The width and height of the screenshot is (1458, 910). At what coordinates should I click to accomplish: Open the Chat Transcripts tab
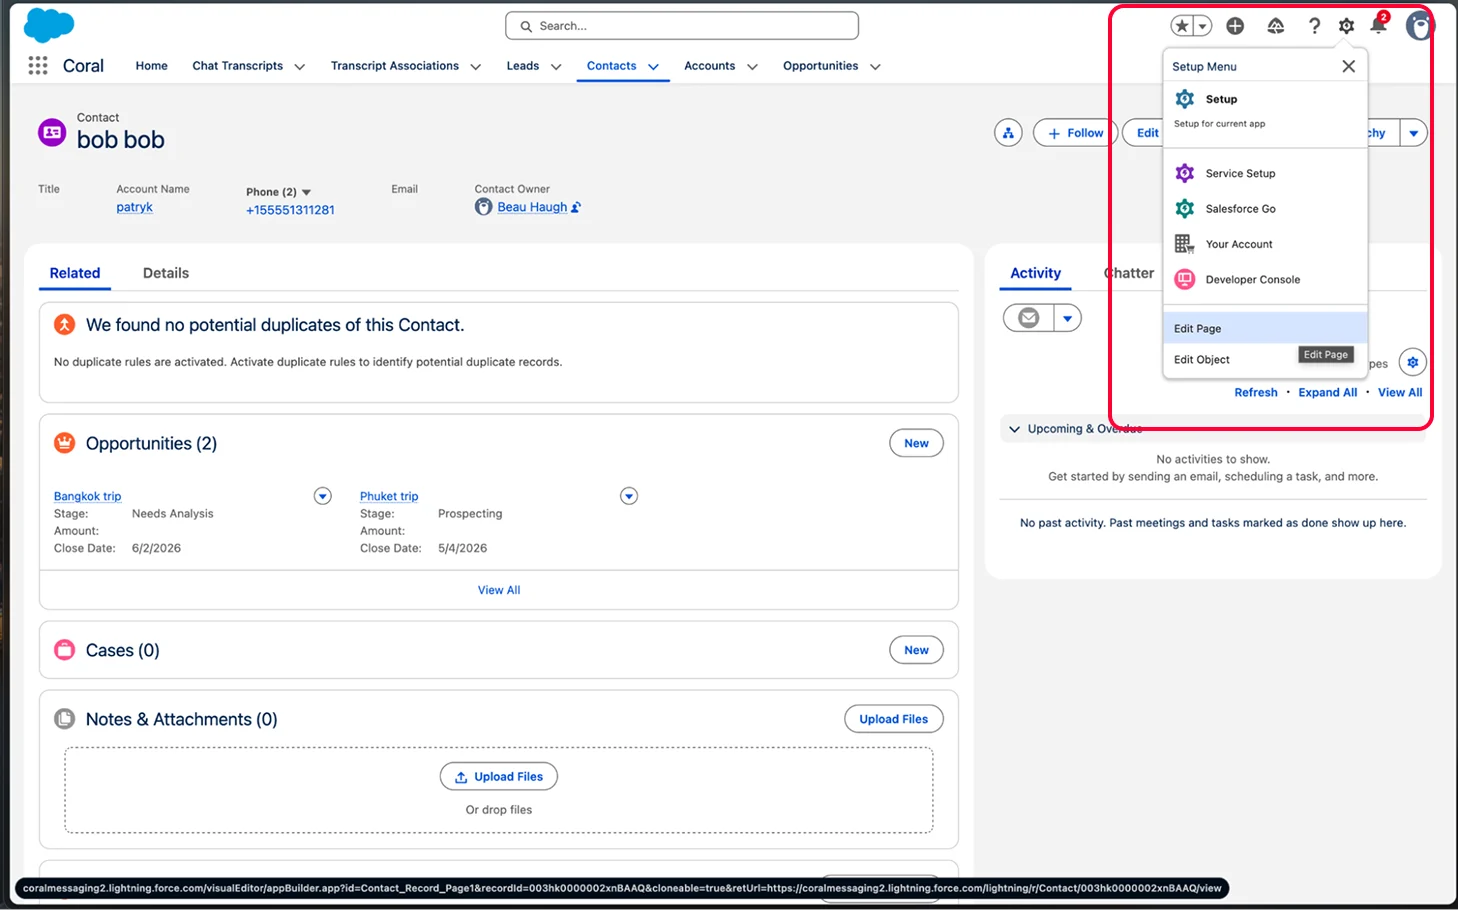click(237, 66)
